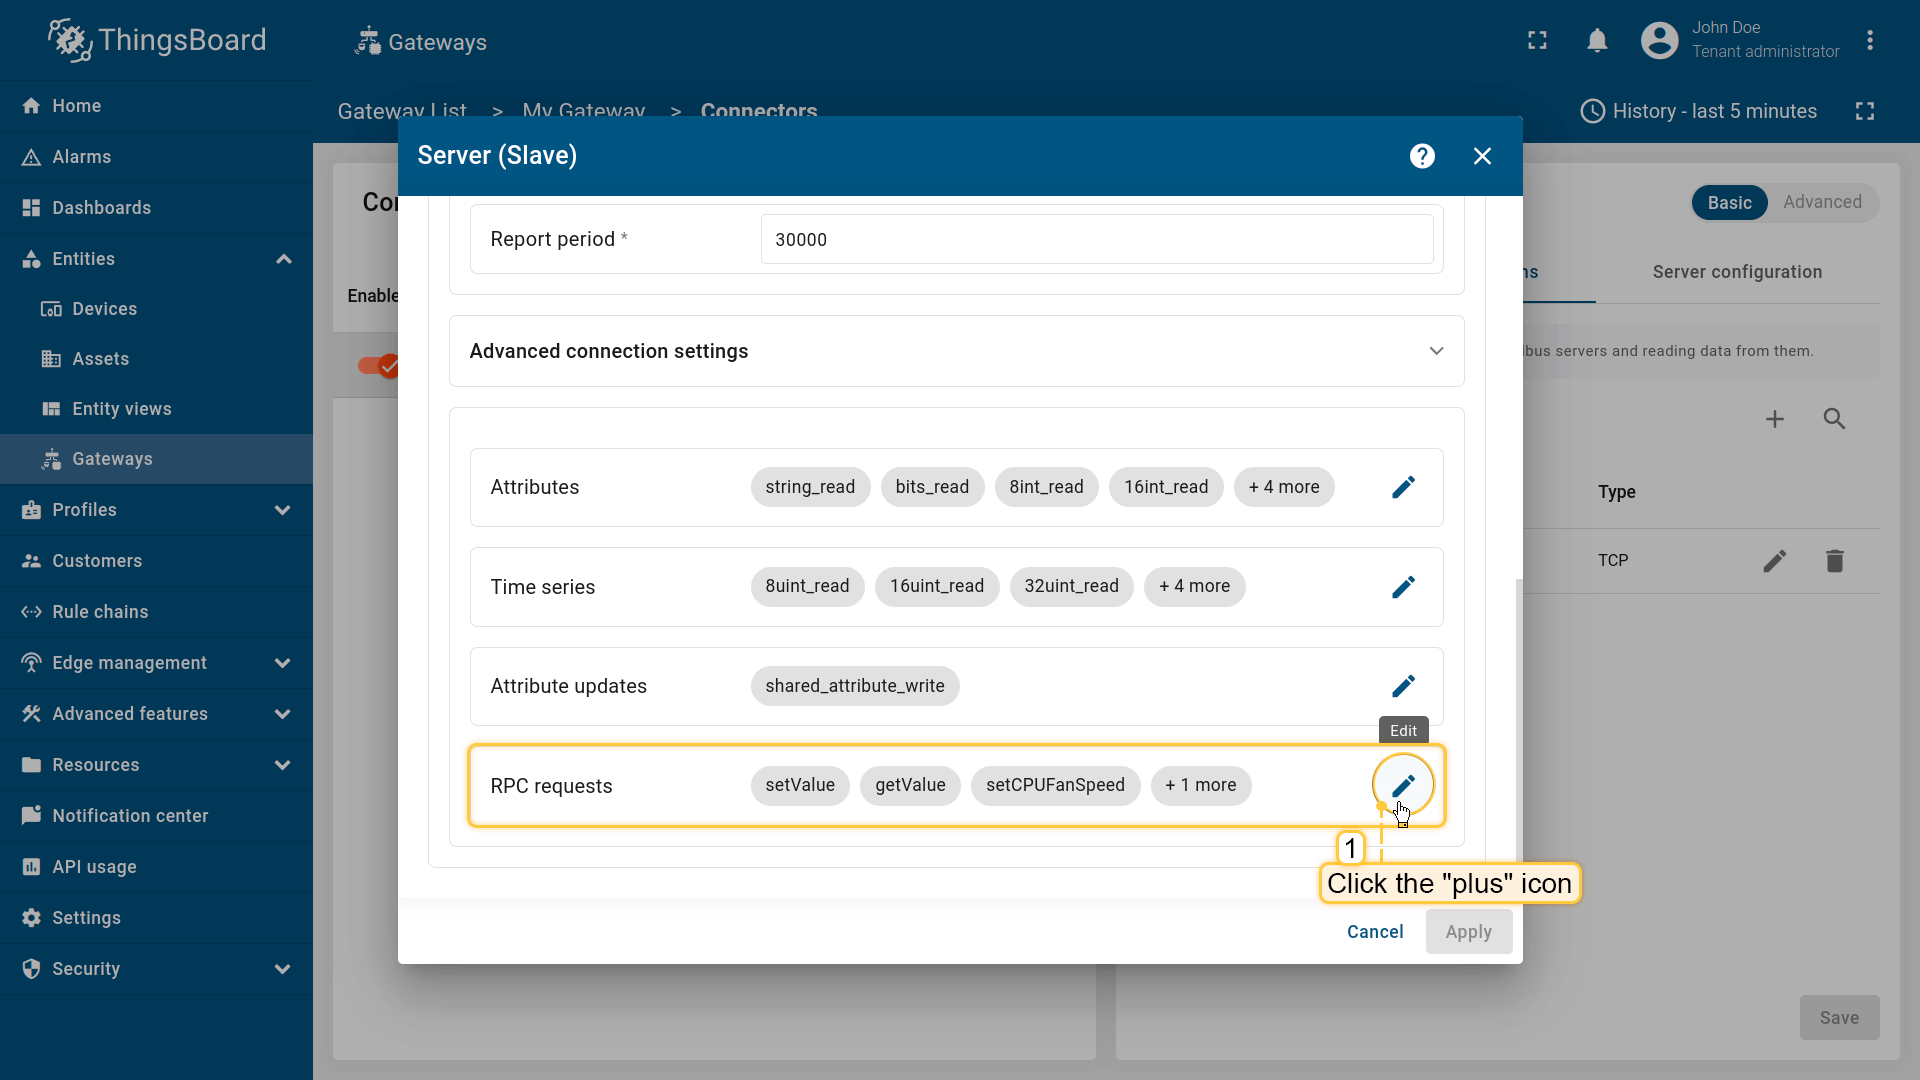Click the RPC requests edit pencil

[x=1403, y=786]
